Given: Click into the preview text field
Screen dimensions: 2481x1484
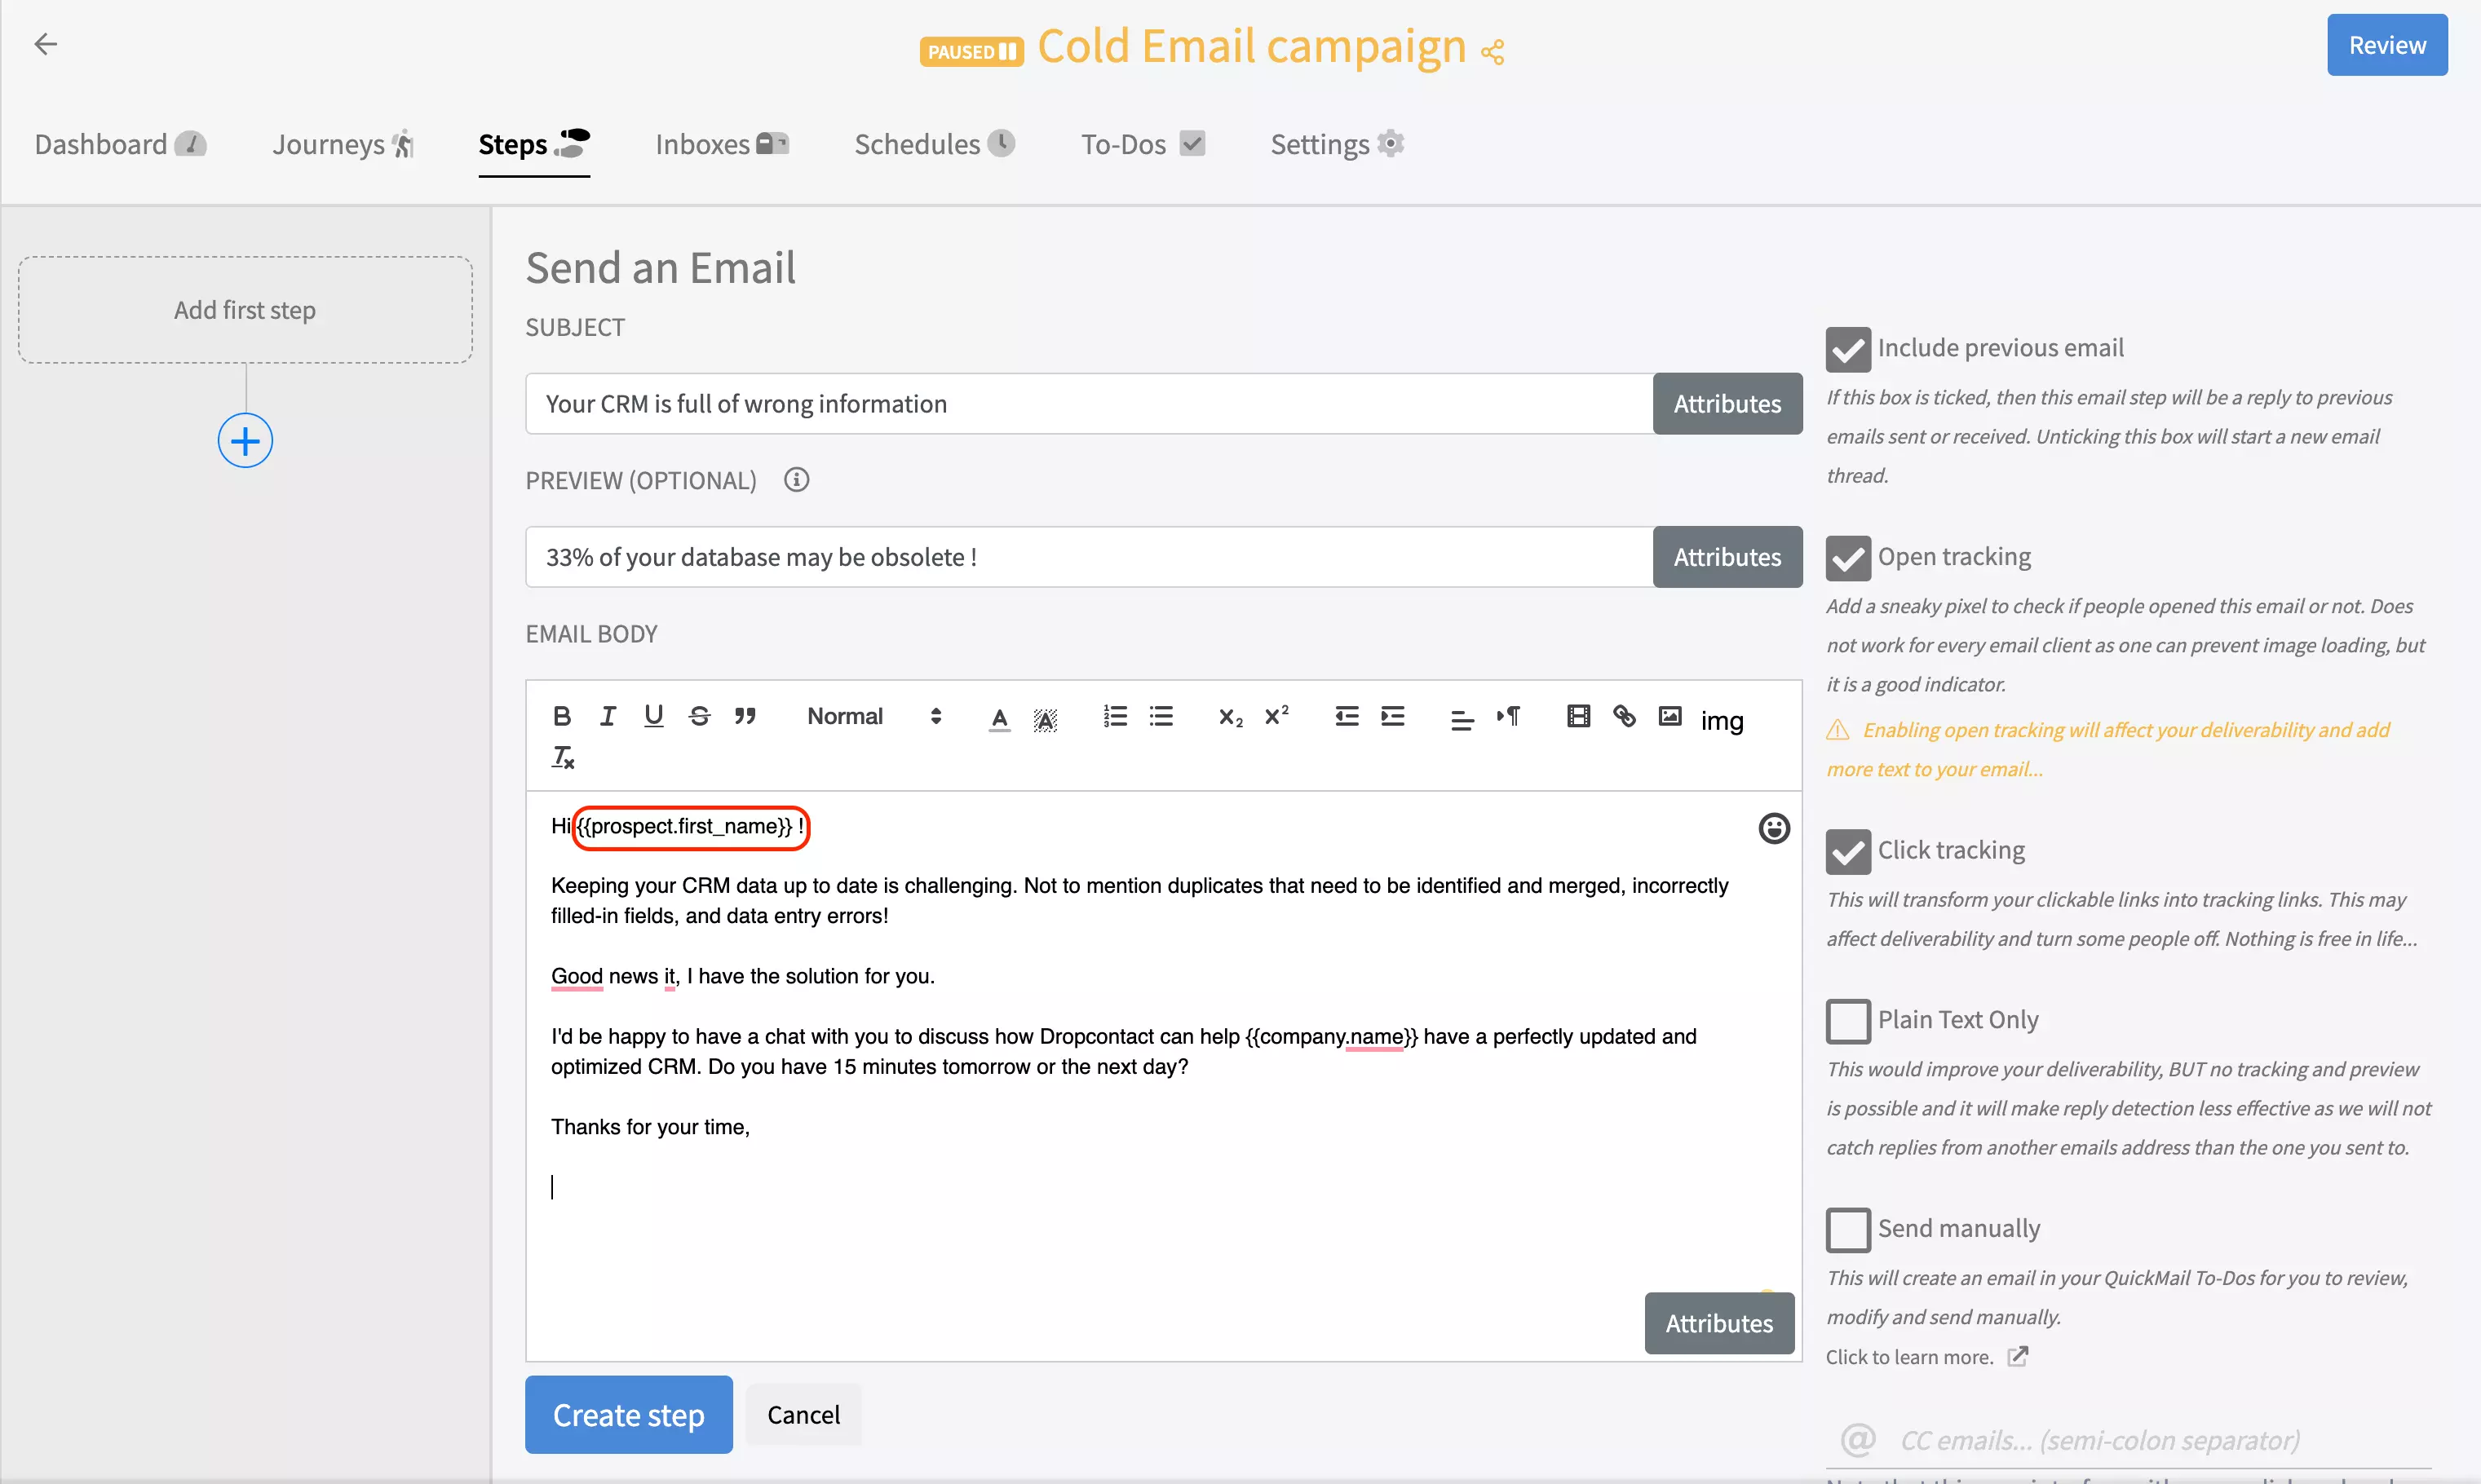Looking at the screenshot, I should [x=1088, y=557].
